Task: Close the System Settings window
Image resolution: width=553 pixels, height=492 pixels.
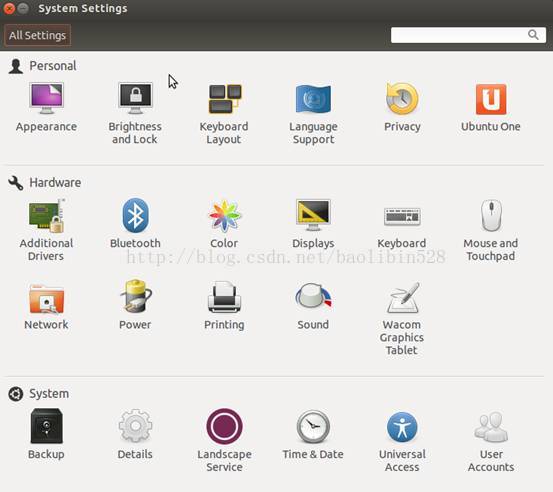Action: pyautogui.click(x=9, y=8)
